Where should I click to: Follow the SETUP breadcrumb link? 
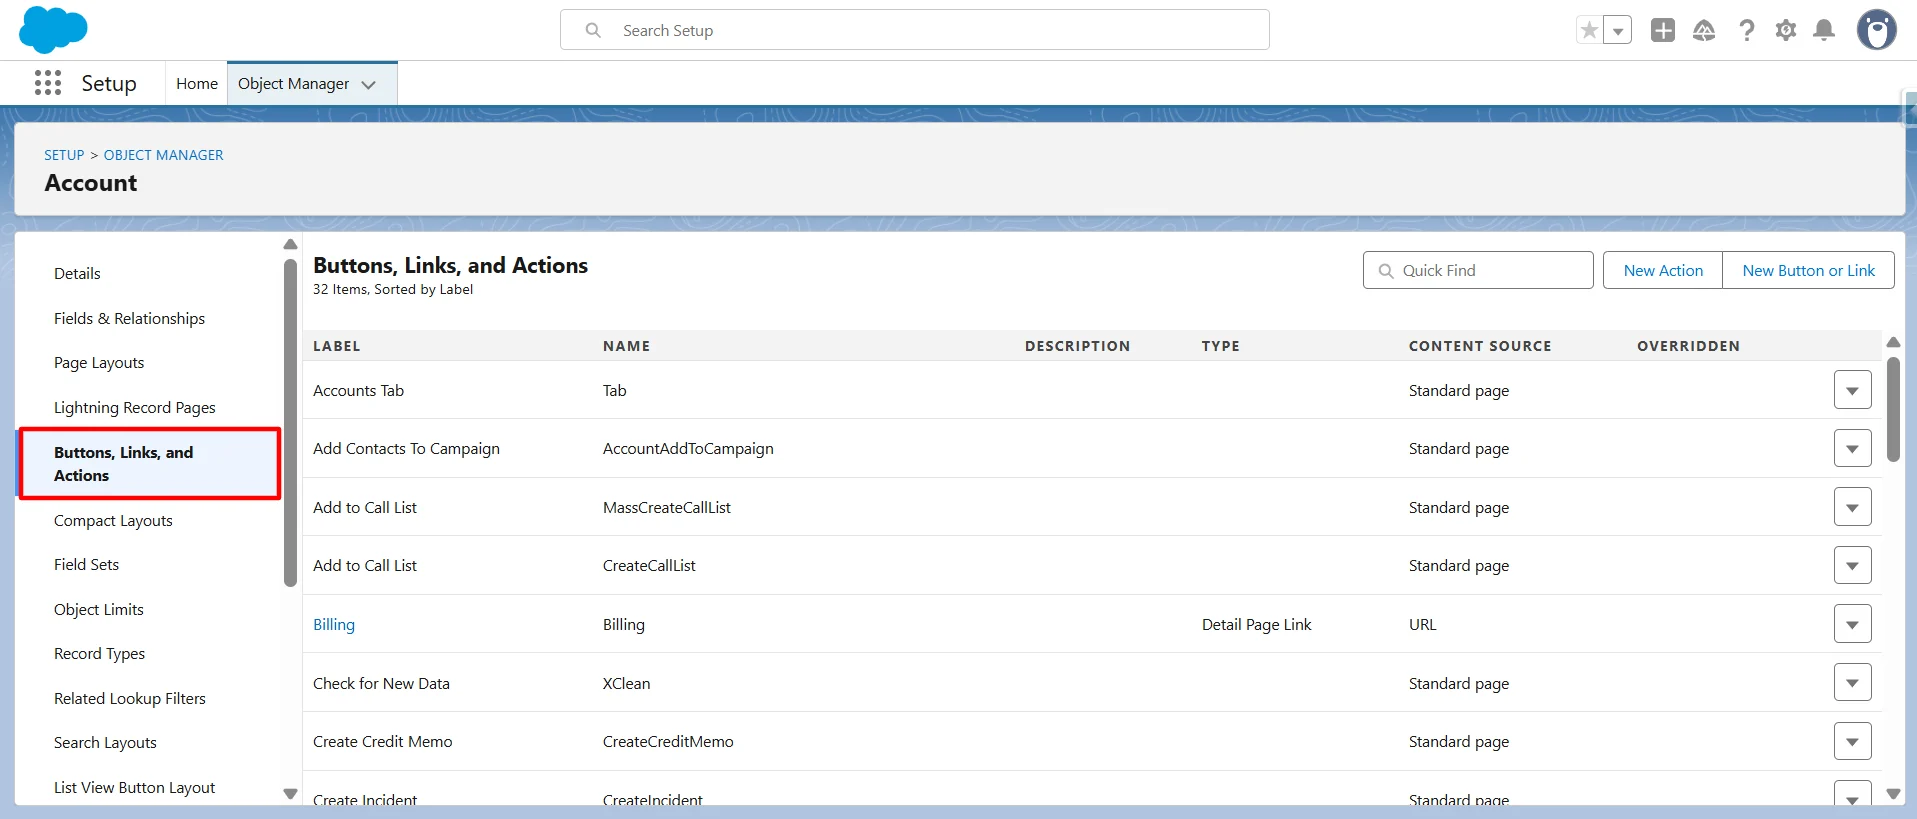click(x=64, y=155)
